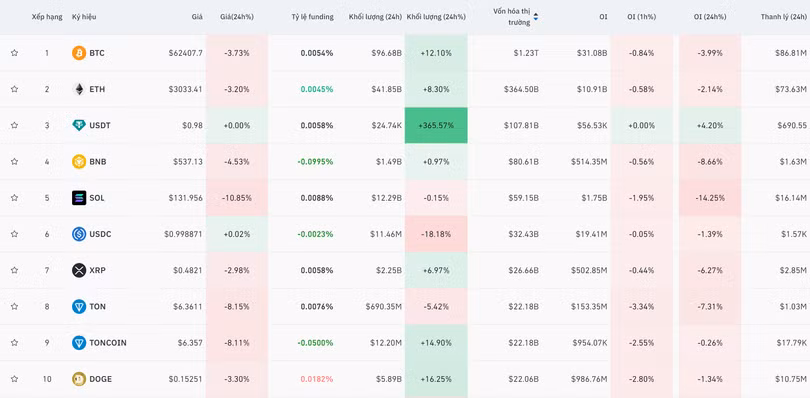This screenshot has height=398, width=810.
Task: Select the TON OI (1h%) -3.34%
Action: coord(642,306)
